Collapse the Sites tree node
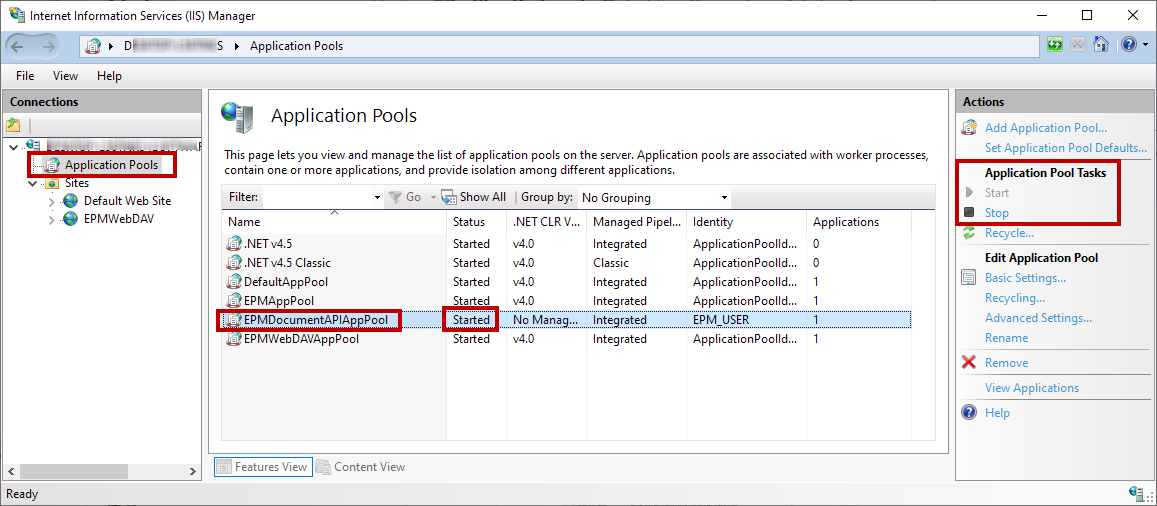Viewport: 1157px width, 506px height. point(34,184)
